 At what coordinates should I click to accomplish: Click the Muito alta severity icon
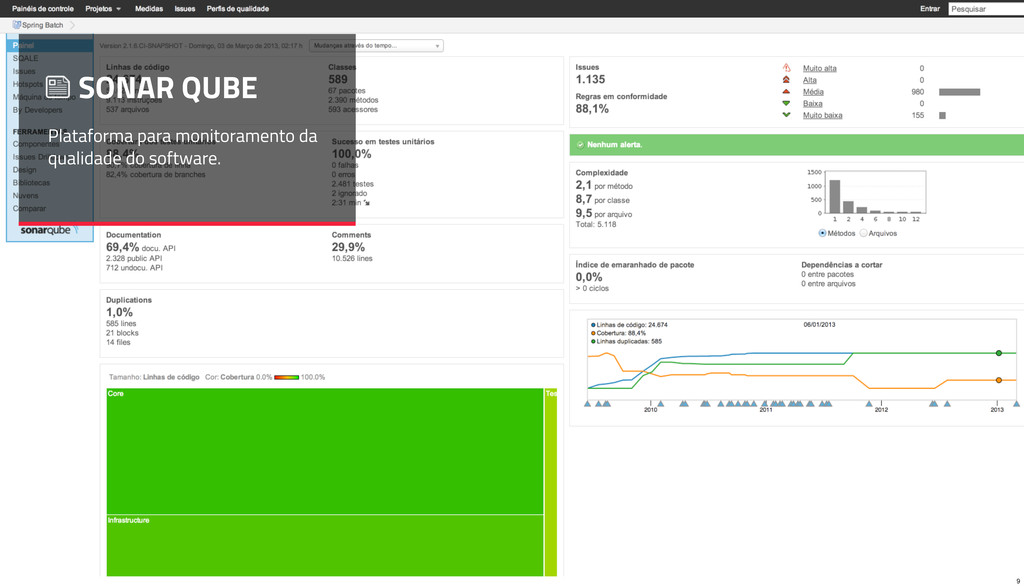click(x=786, y=68)
